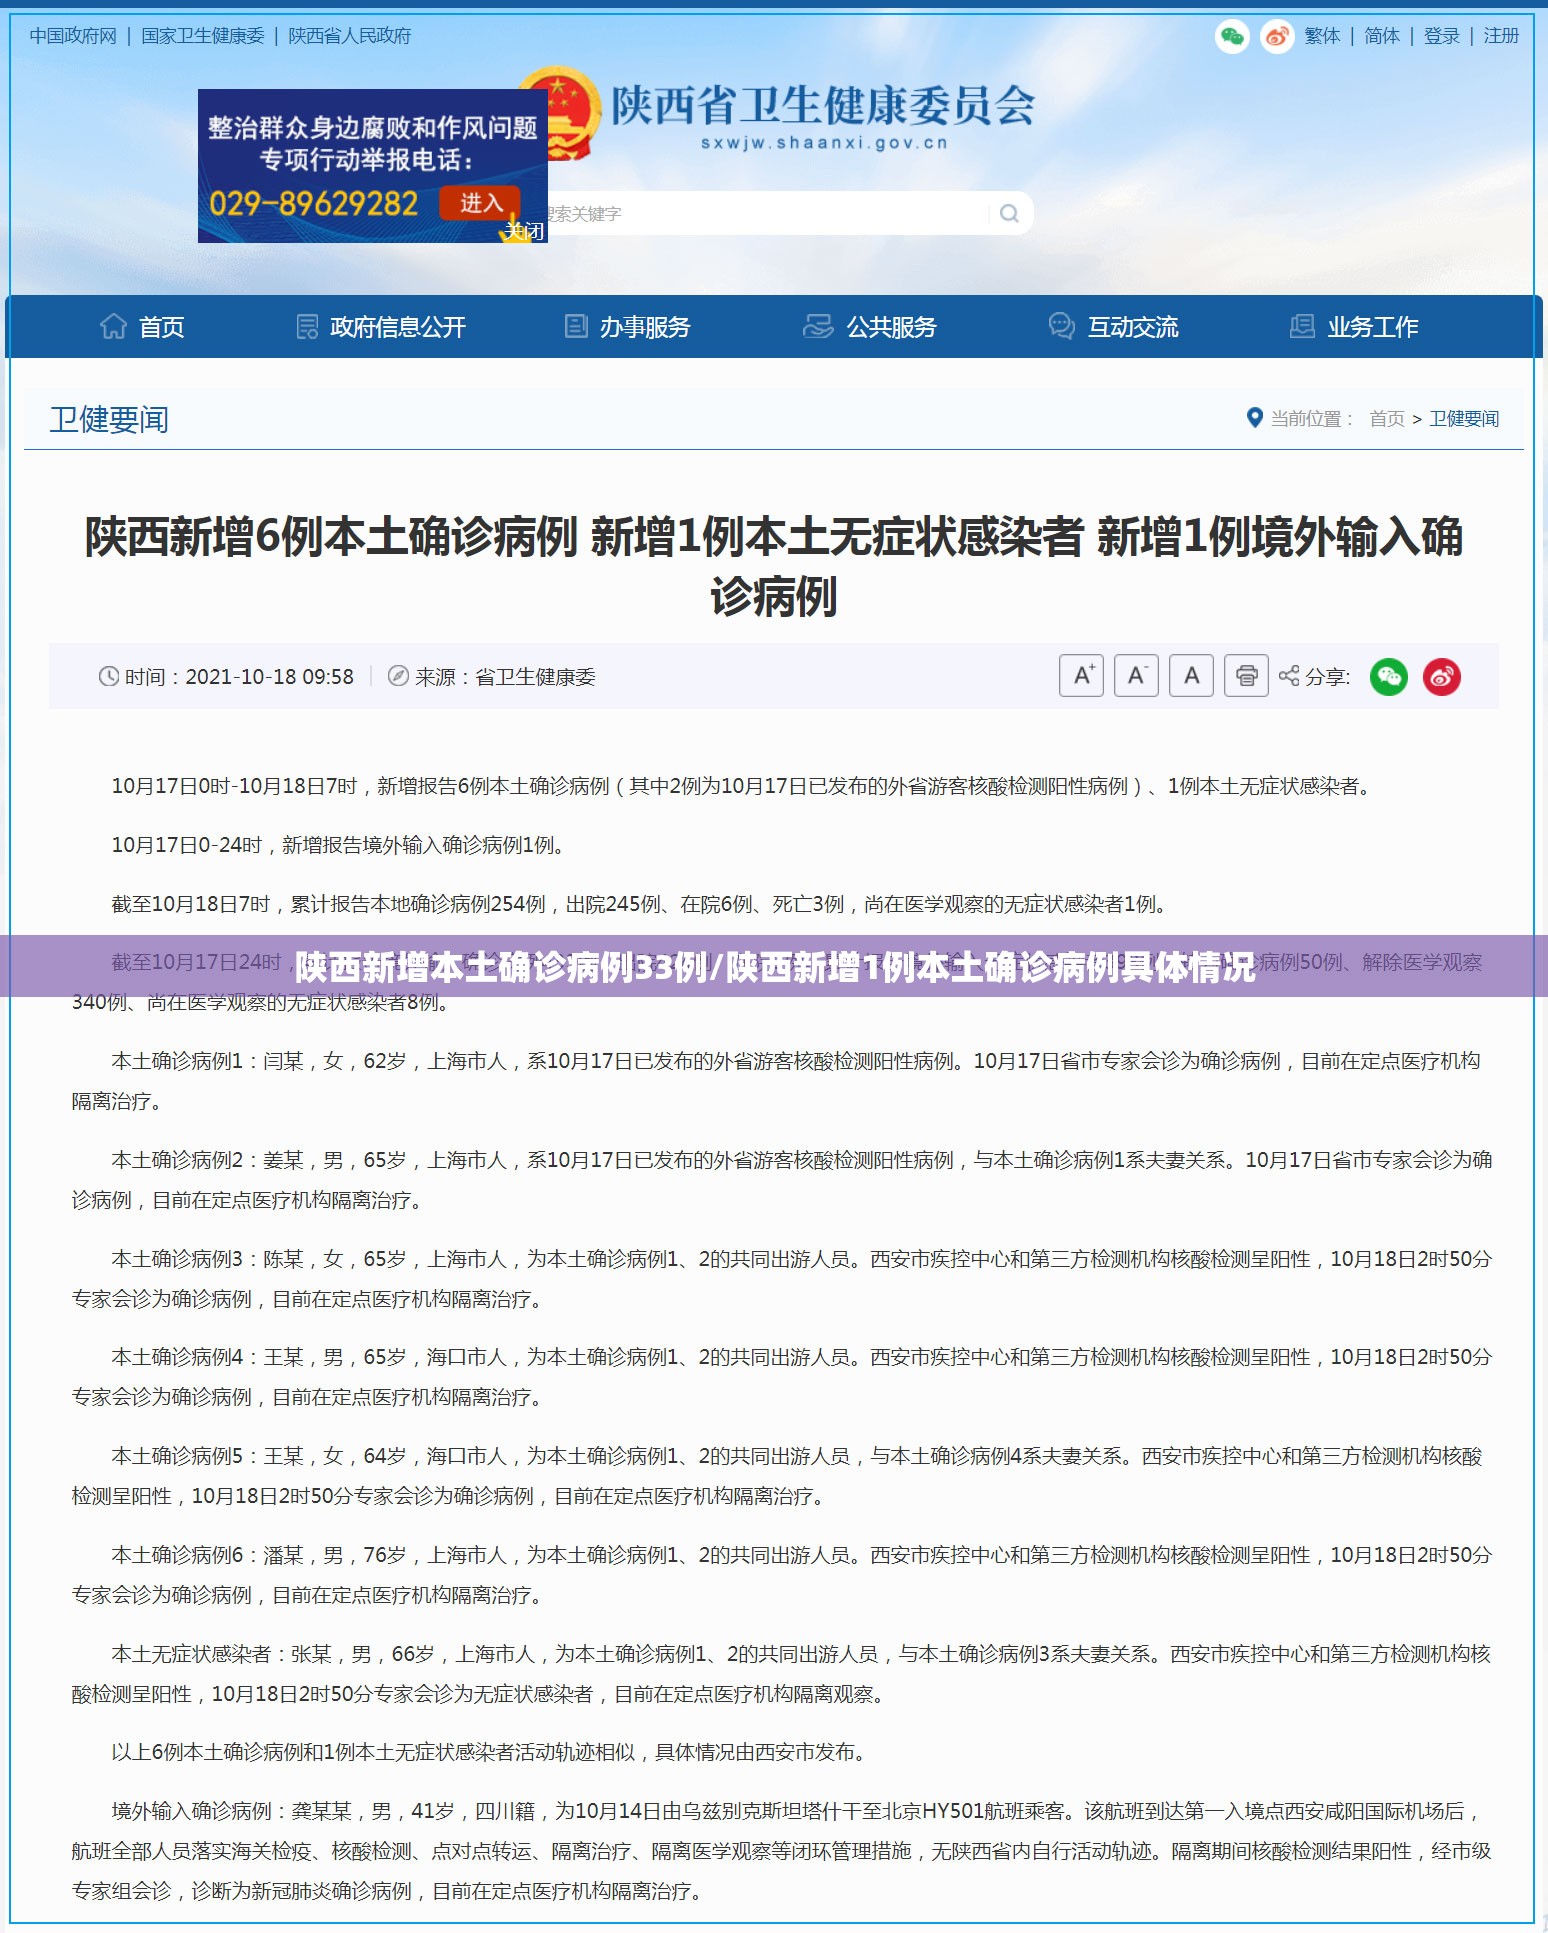
Task: Click 首页 in breadcrumb trail
Action: pyautogui.click(x=1387, y=419)
